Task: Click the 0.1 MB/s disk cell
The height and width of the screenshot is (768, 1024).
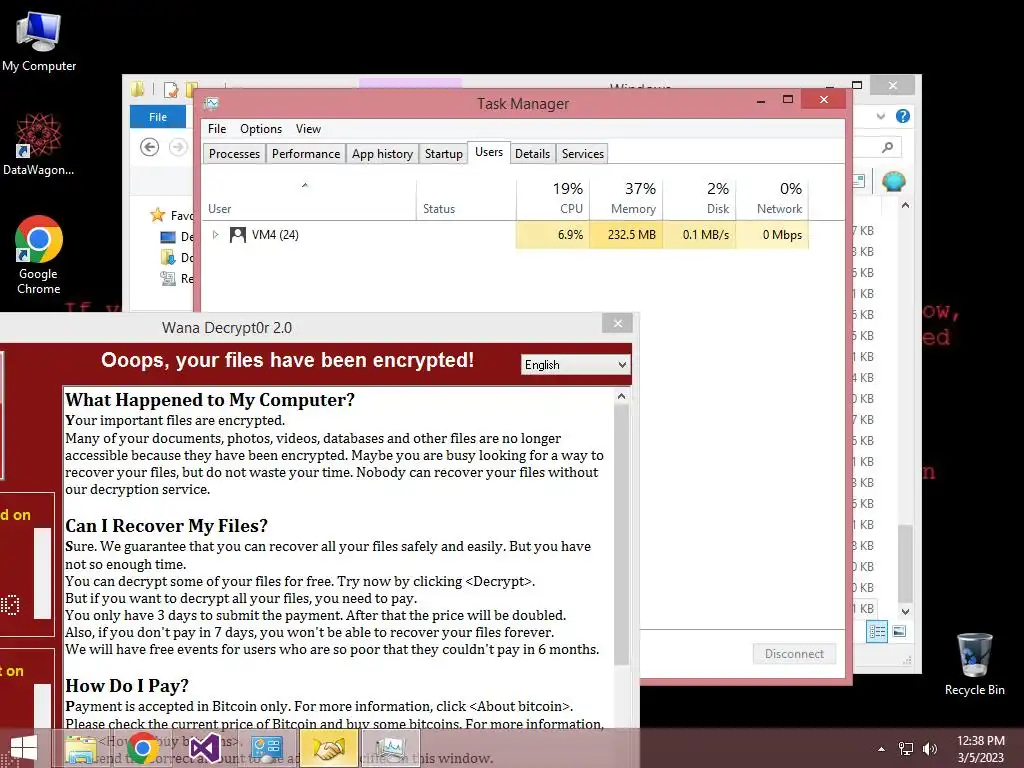Action: tap(699, 234)
